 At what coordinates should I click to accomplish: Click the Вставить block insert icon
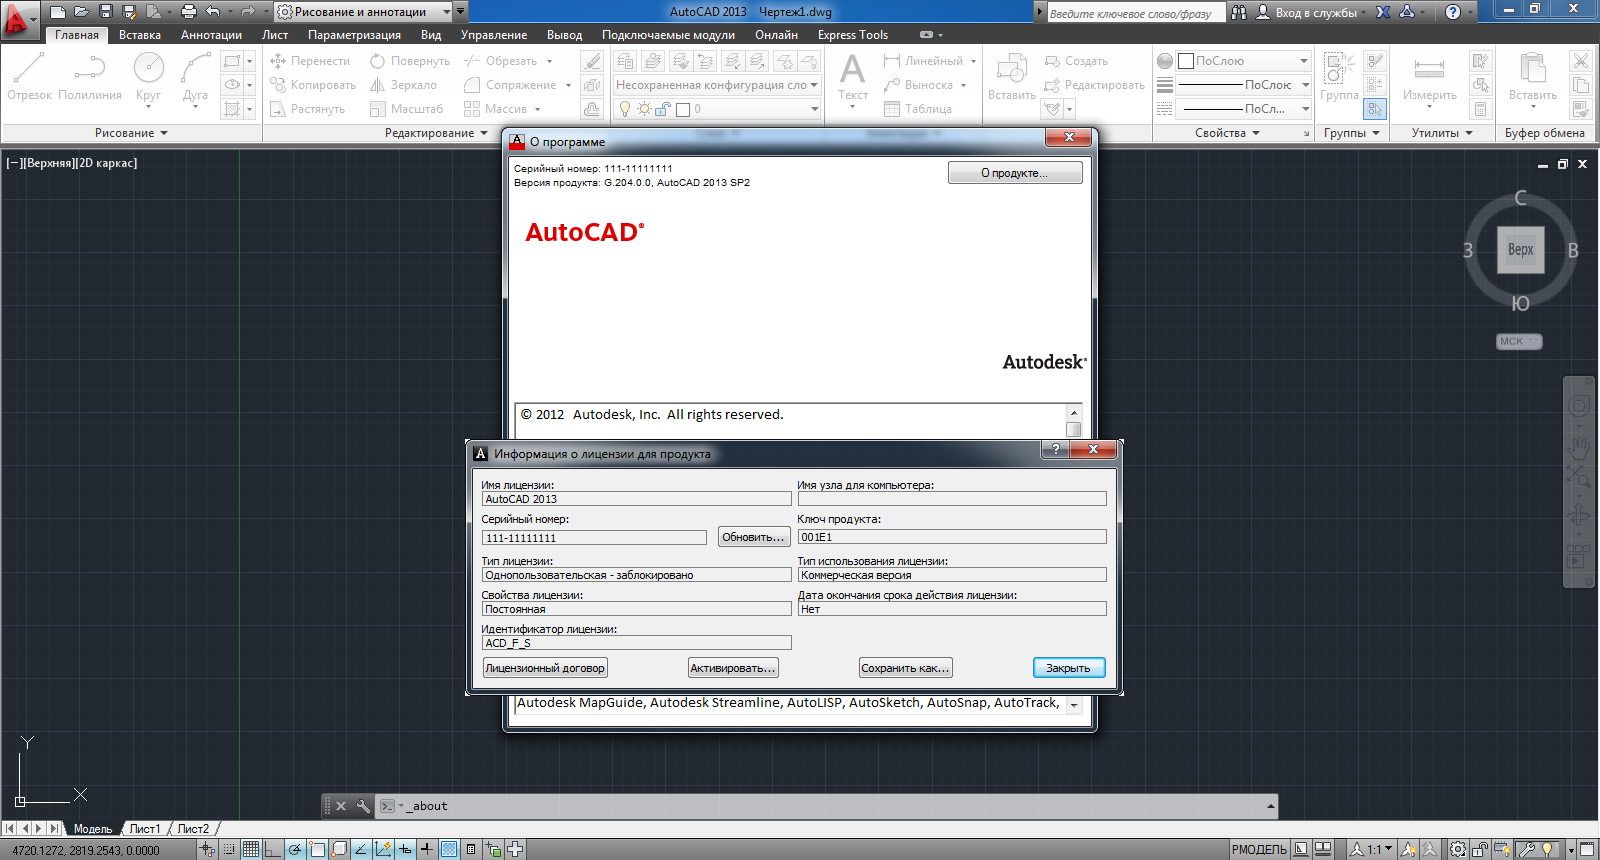click(x=1011, y=77)
